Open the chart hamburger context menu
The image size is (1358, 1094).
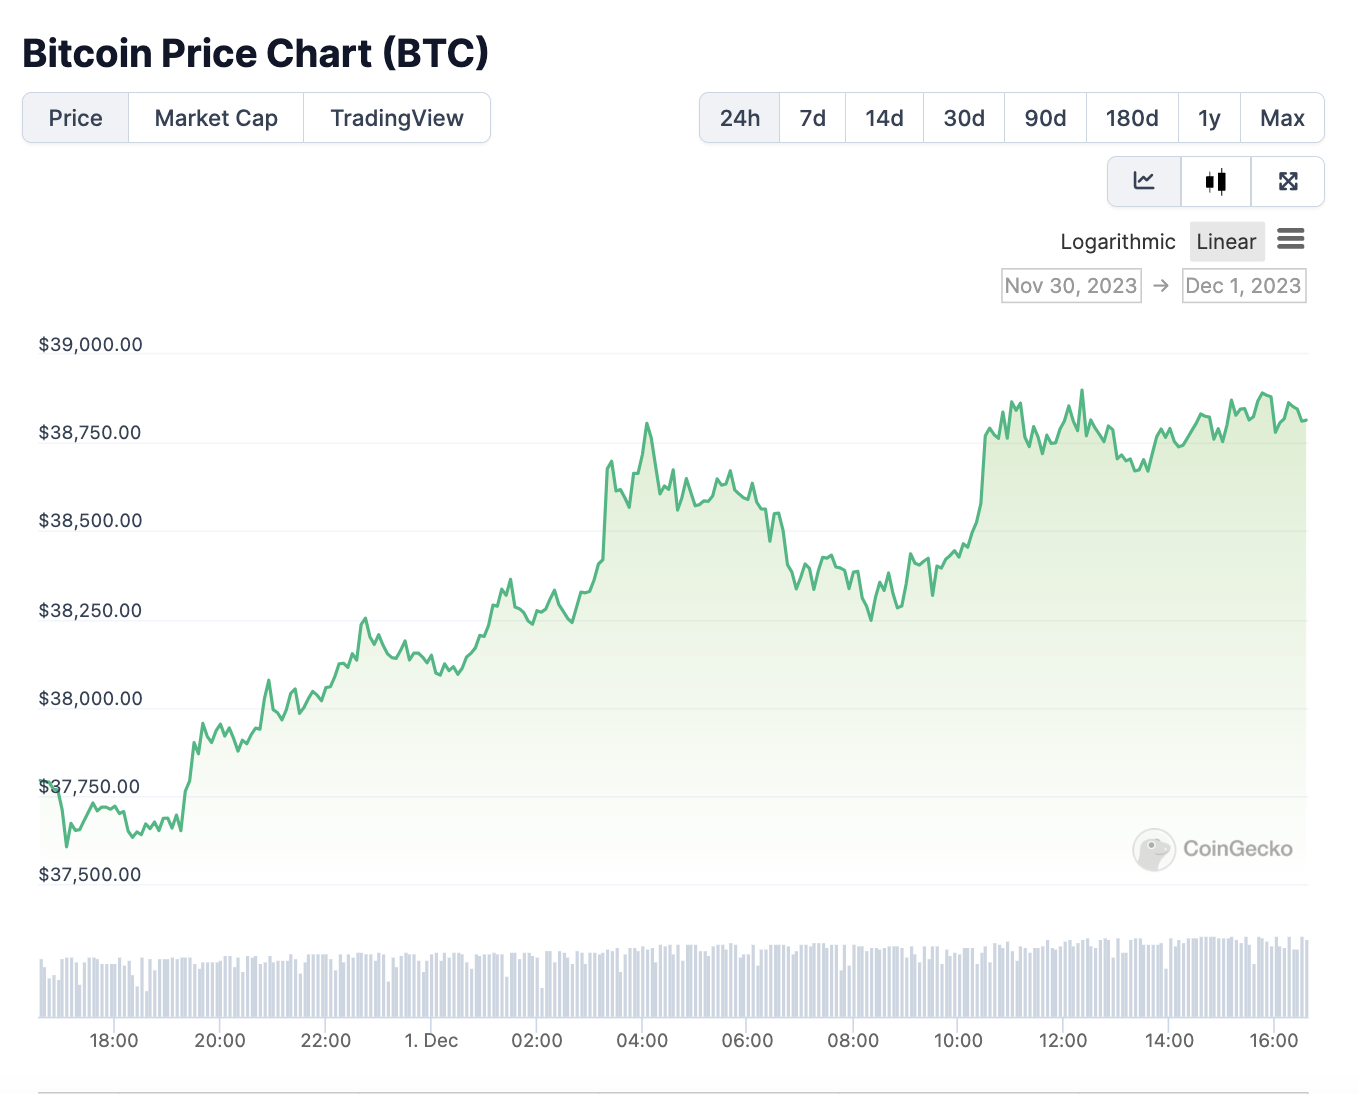(x=1291, y=240)
